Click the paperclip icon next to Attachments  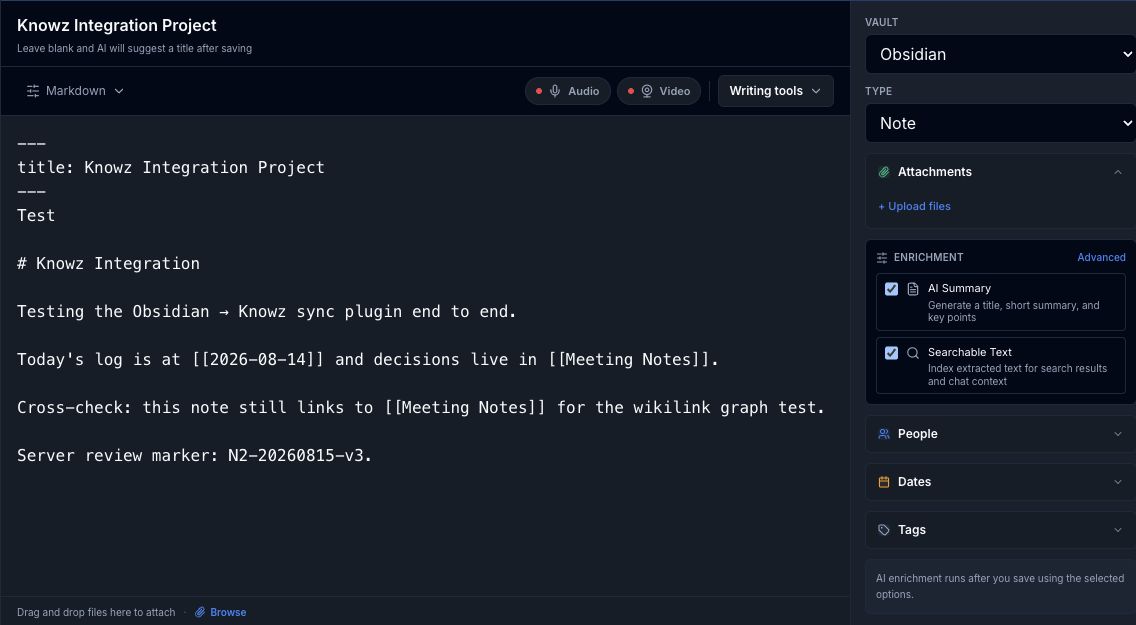[884, 172]
